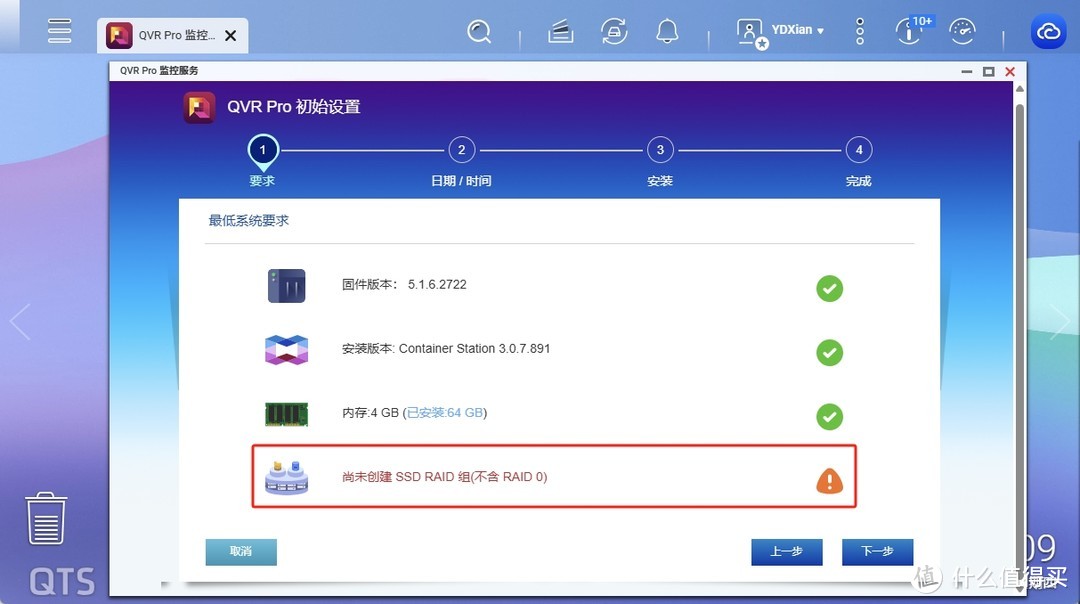Open the resource monitor with 10+ badge
Image resolution: width=1080 pixels, height=604 pixels.
tap(909, 31)
